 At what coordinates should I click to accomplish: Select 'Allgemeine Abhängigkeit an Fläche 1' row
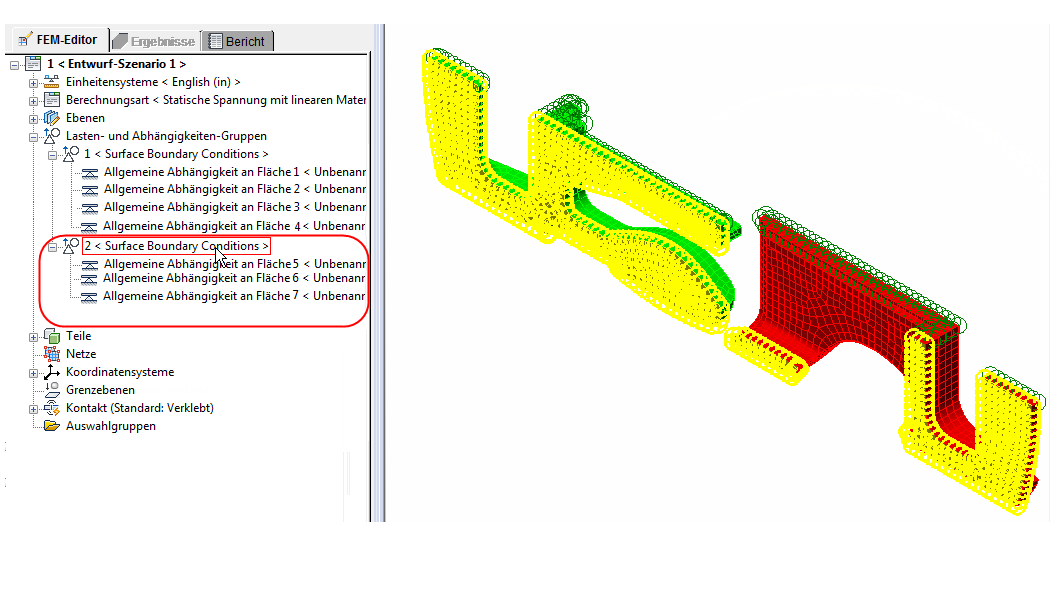pyautogui.click(x=234, y=172)
